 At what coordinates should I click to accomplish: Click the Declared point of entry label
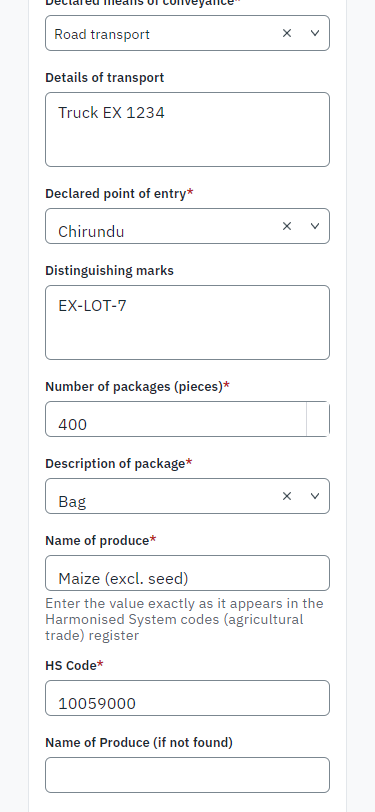coord(119,194)
